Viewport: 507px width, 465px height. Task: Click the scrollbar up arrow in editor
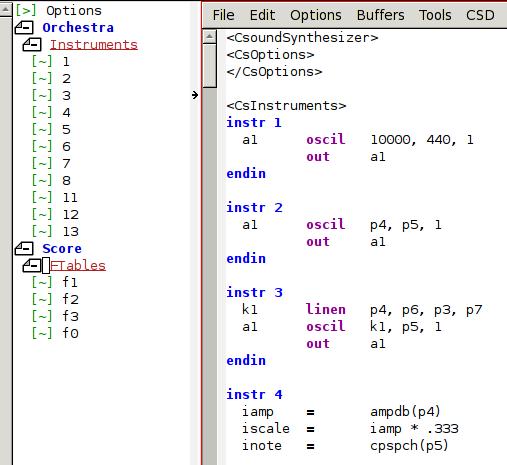(x=210, y=37)
